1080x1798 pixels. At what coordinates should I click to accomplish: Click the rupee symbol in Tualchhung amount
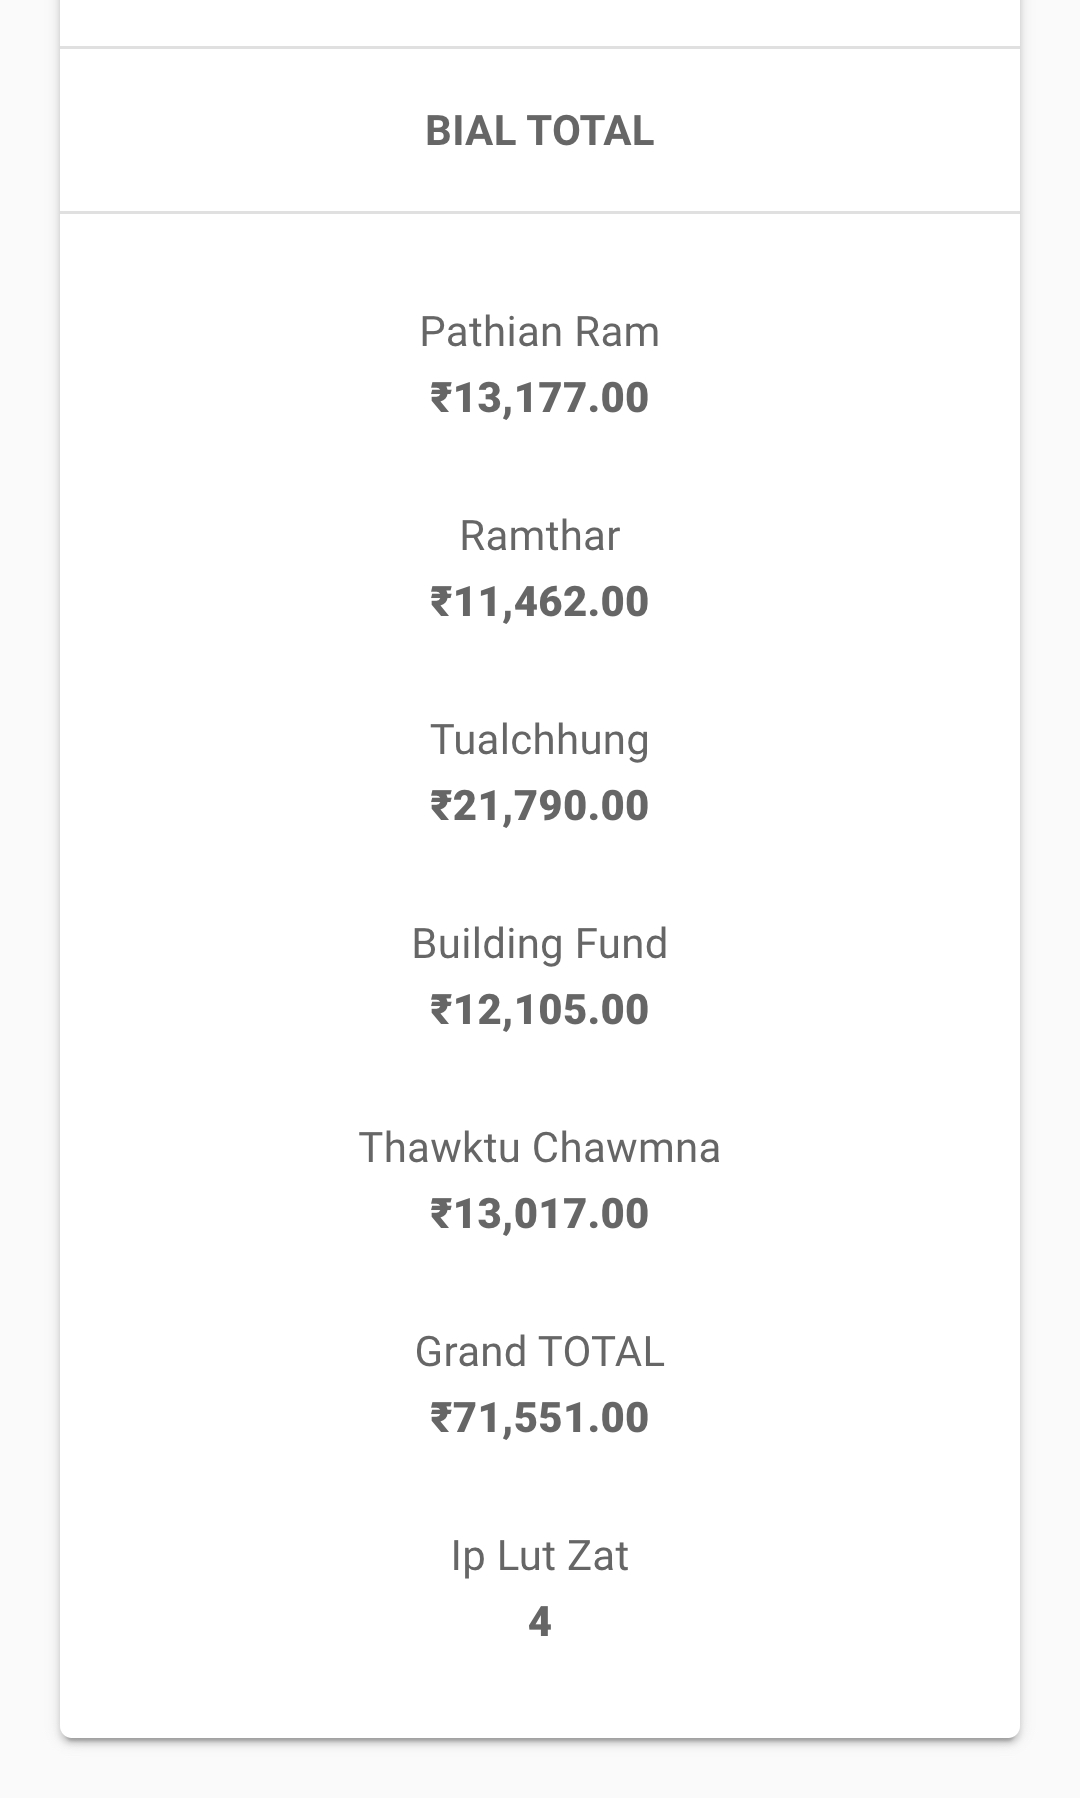click(441, 806)
